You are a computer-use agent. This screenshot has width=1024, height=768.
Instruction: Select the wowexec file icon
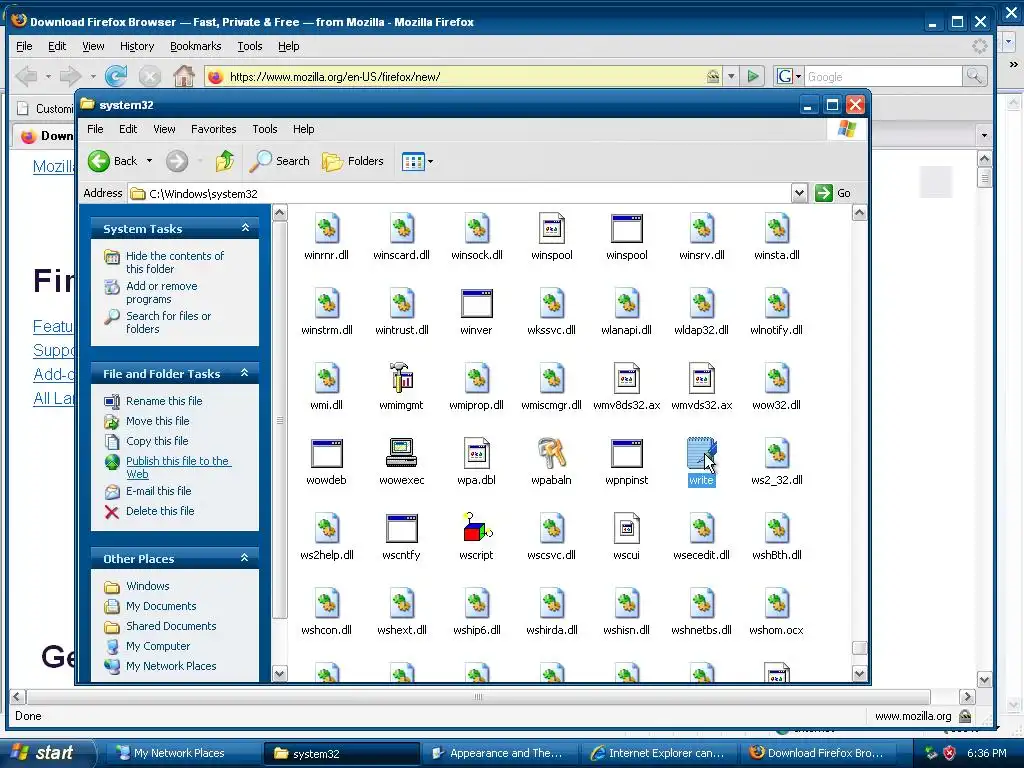point(401,453)
